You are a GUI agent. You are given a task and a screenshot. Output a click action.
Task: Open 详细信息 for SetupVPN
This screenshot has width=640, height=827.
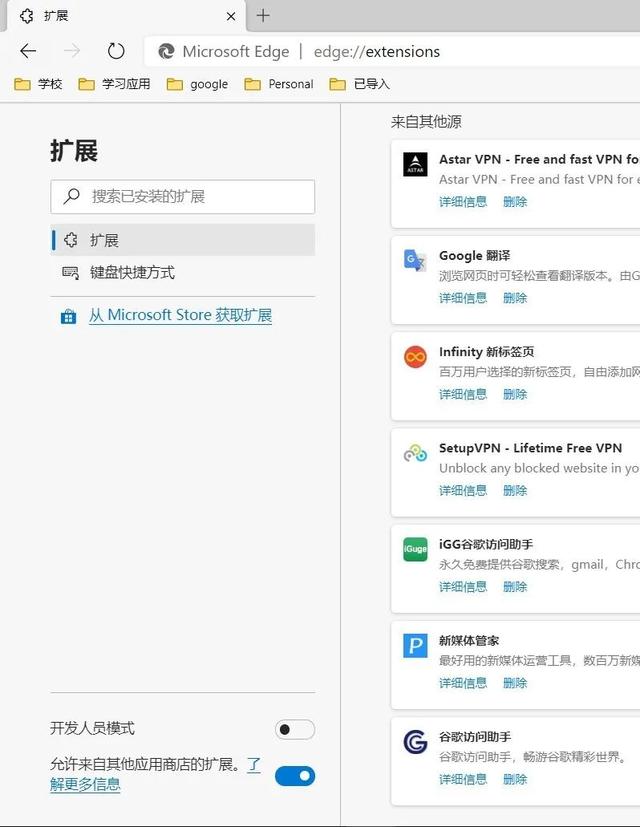(463, 491)
